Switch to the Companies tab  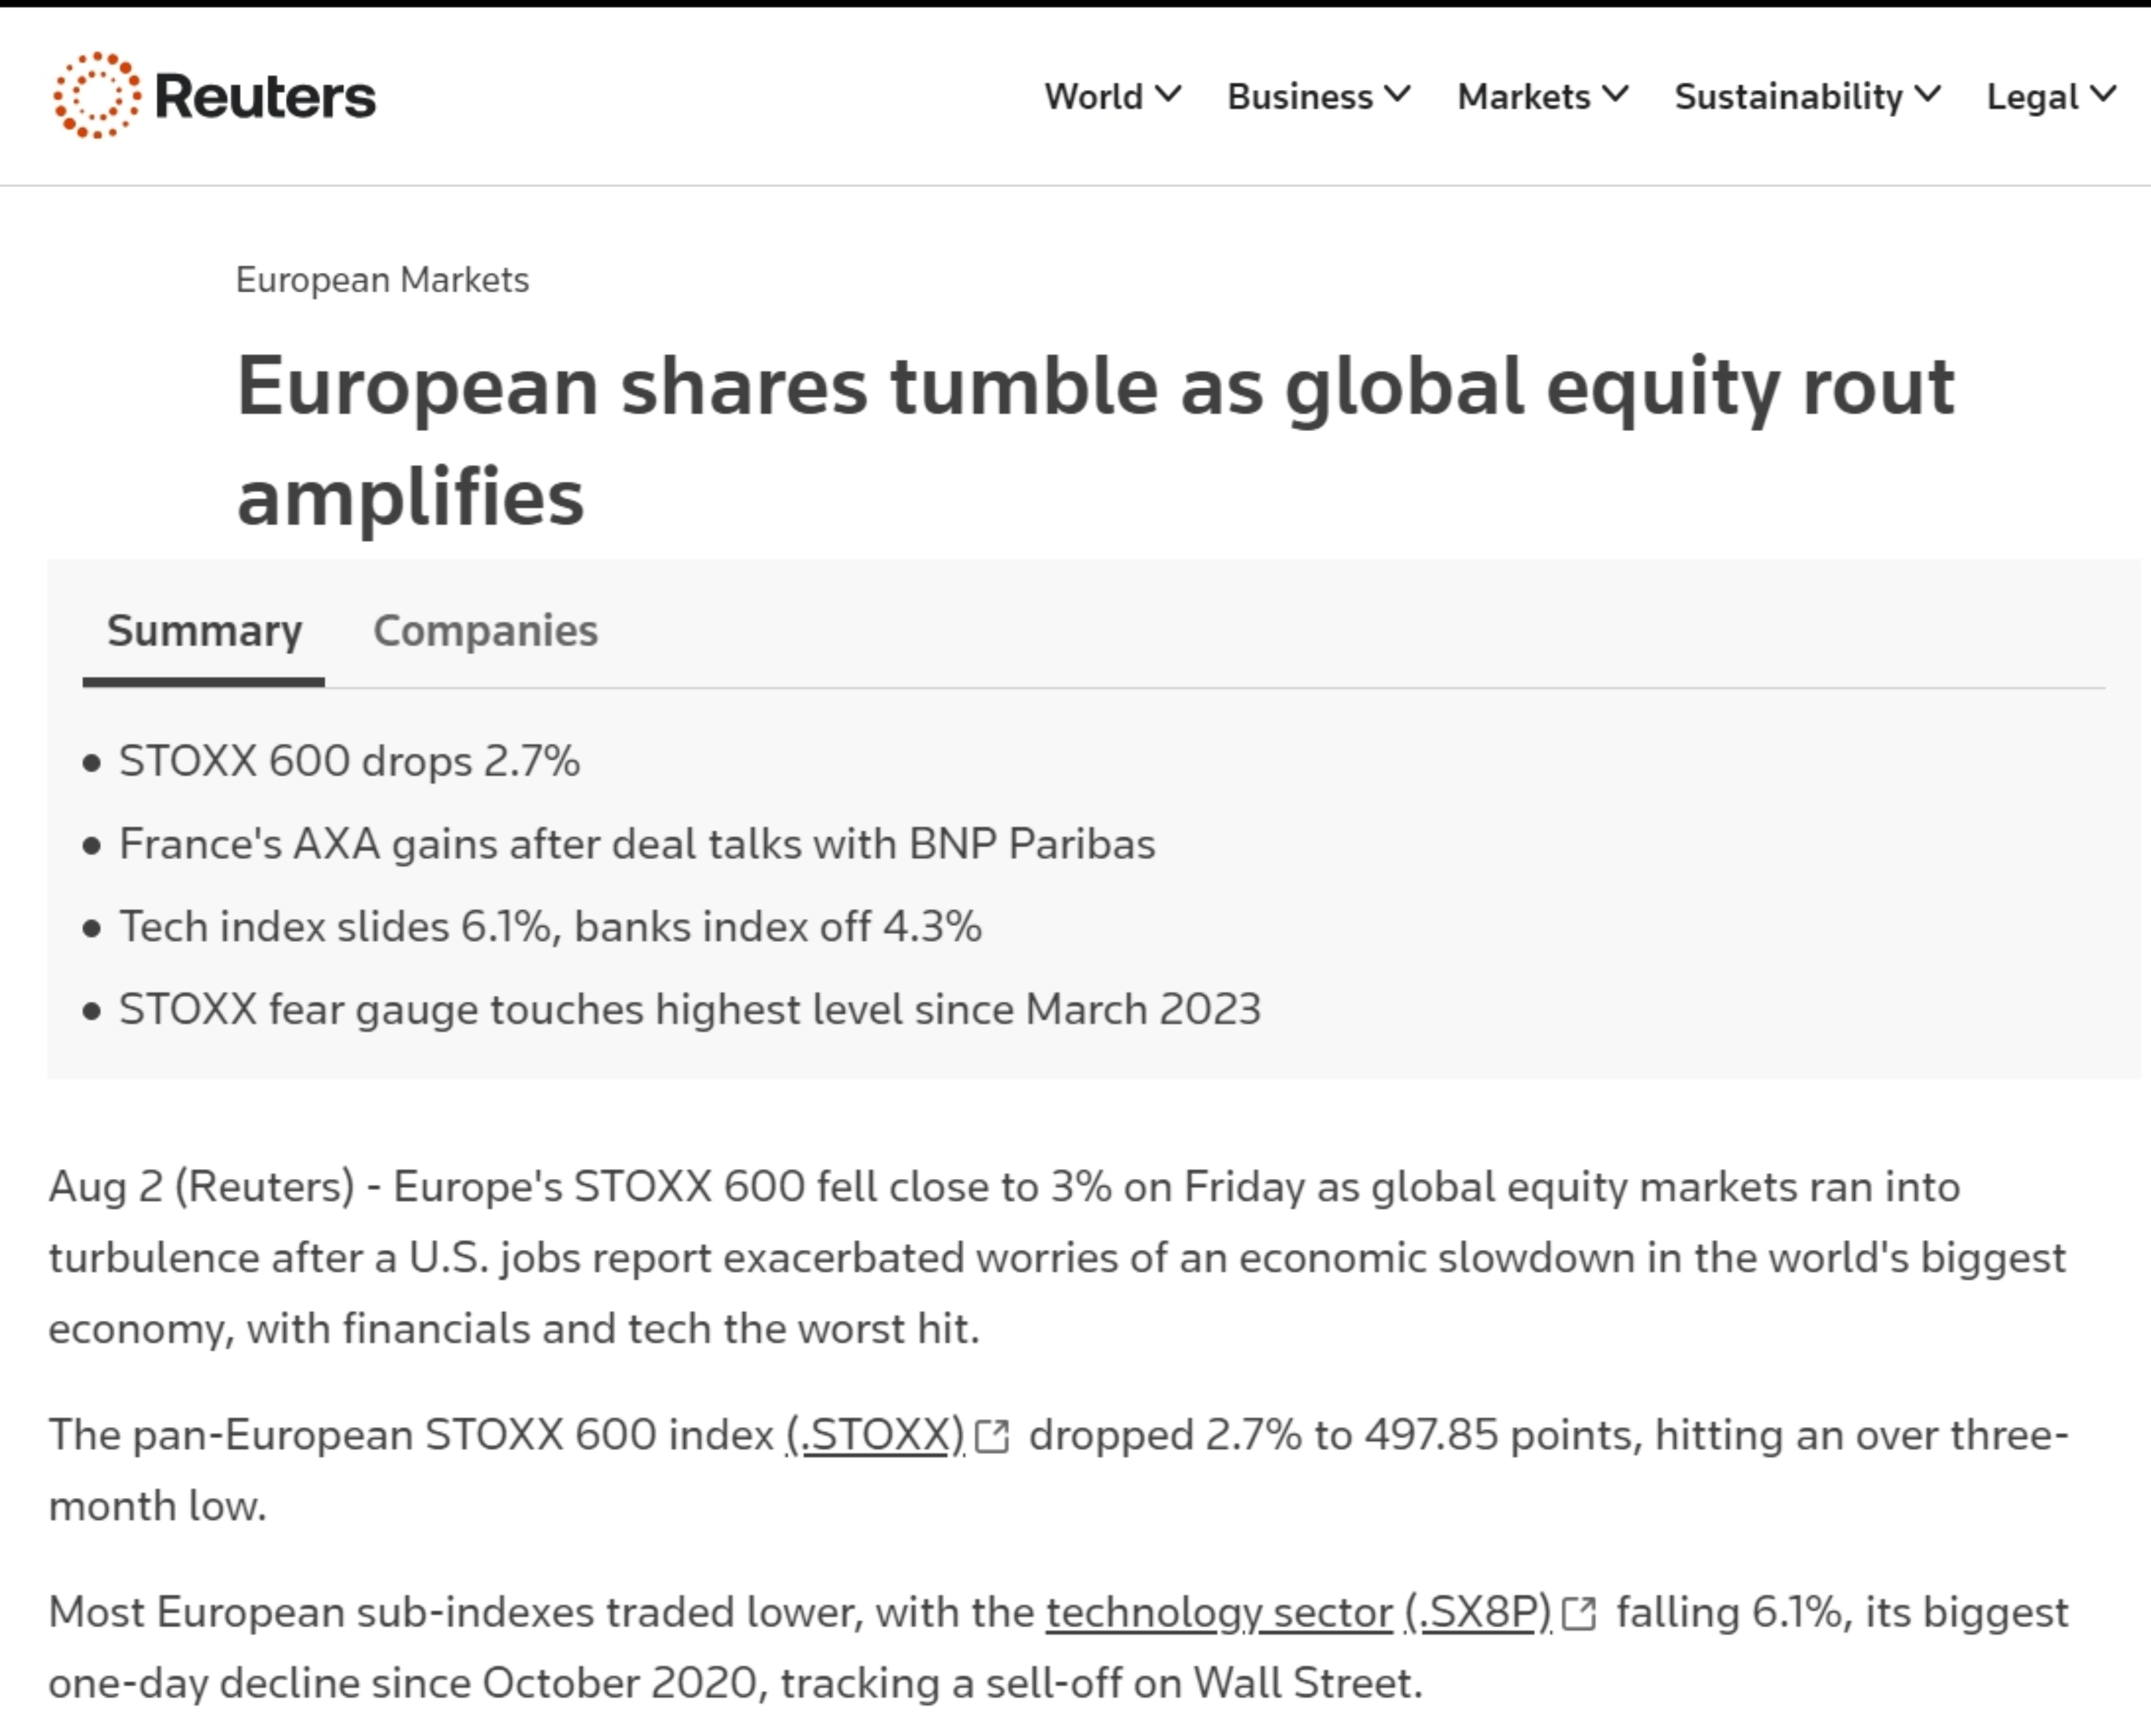(x=485, y=631)
